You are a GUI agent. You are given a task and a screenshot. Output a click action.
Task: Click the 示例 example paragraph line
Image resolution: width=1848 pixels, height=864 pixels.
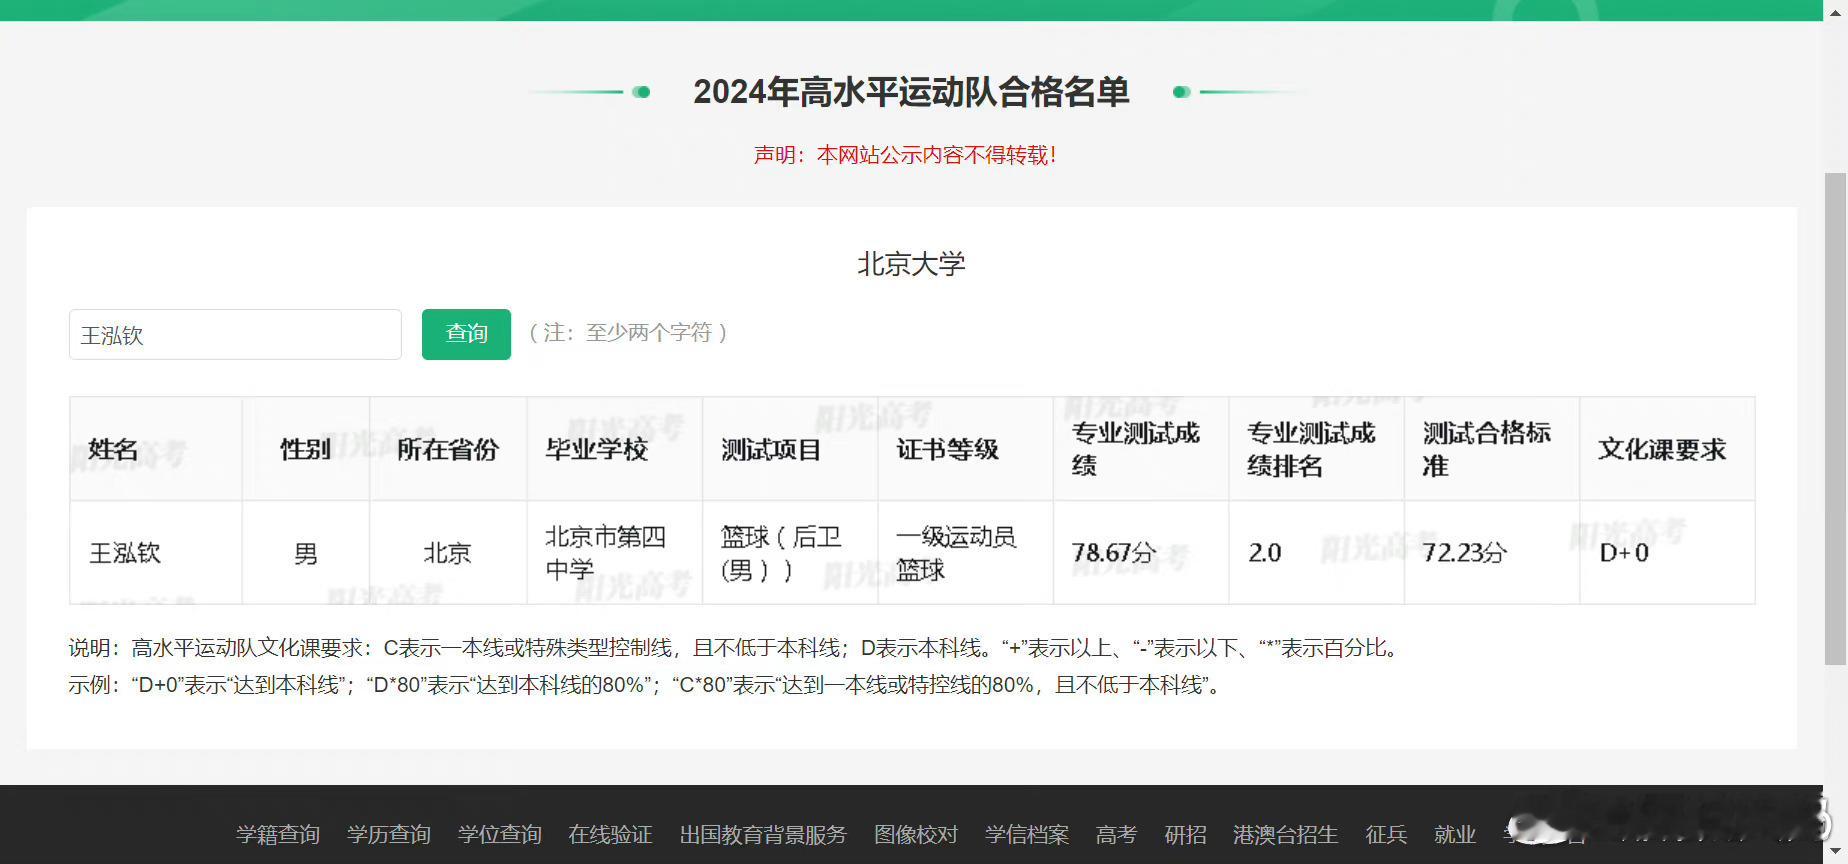click(647, 685)
